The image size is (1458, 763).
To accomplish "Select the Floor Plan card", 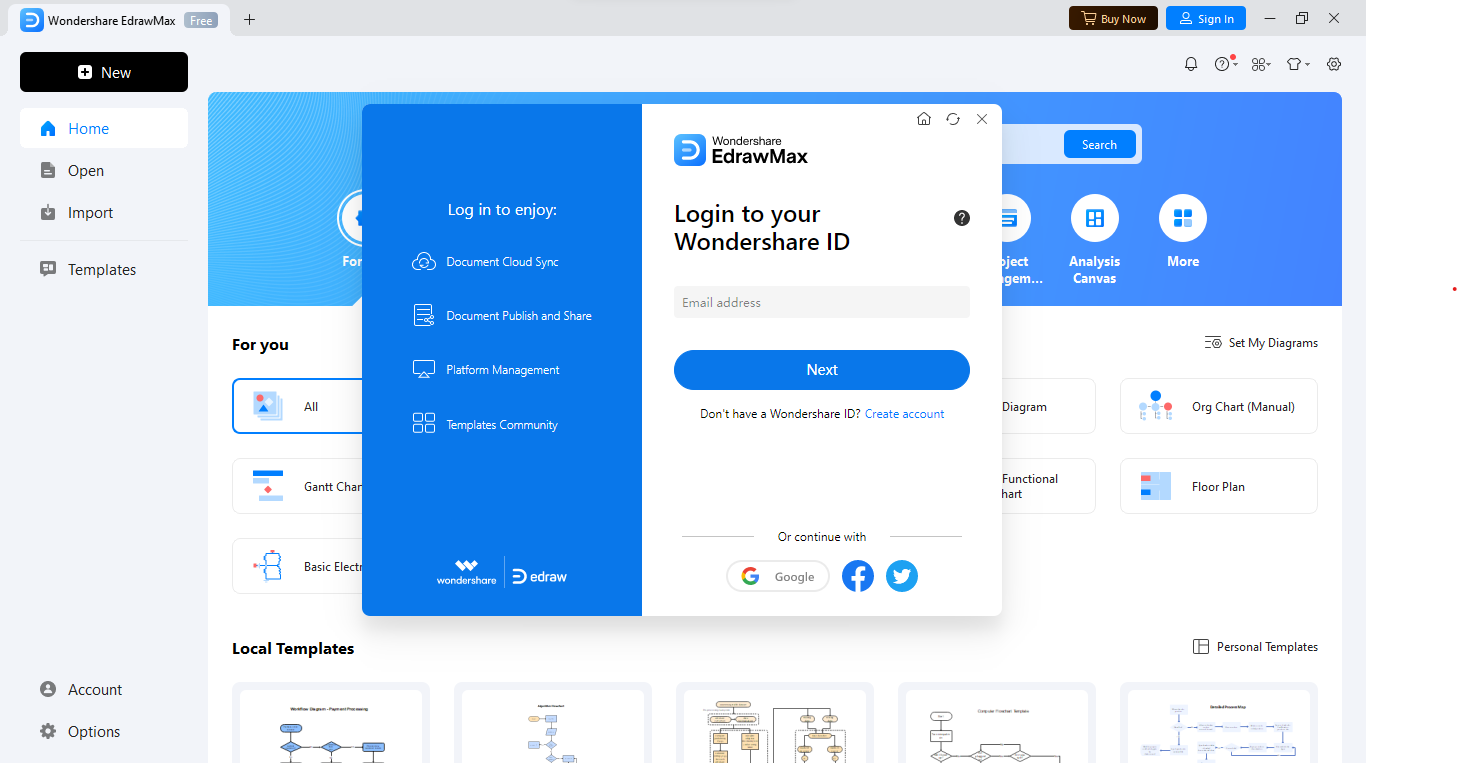I will click(x=1219, y=486).
